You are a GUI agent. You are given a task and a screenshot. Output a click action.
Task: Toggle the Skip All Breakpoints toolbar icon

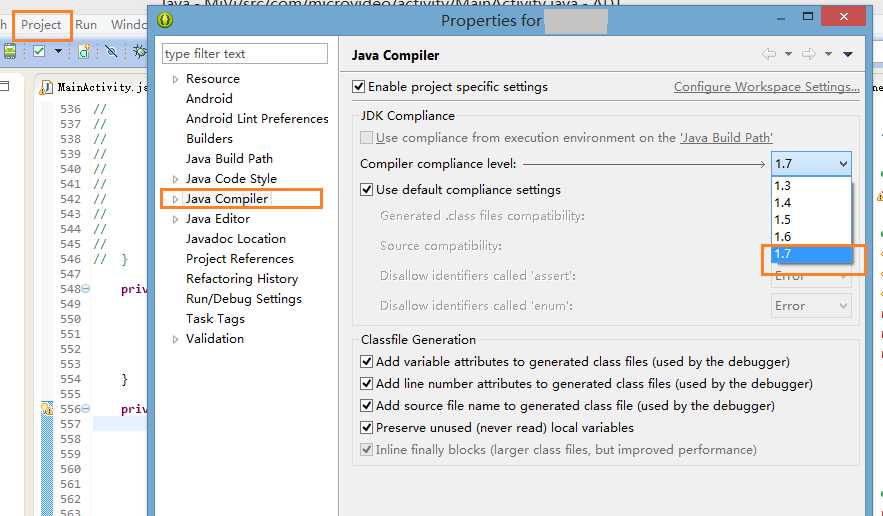pyautogui.click(x=112, y=52)
